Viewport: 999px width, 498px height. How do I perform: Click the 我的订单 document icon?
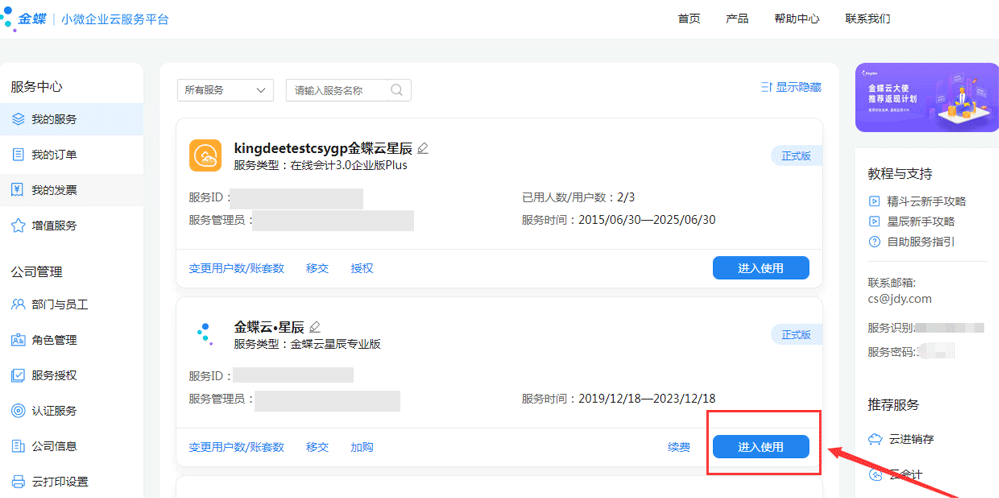coord(18,154)
